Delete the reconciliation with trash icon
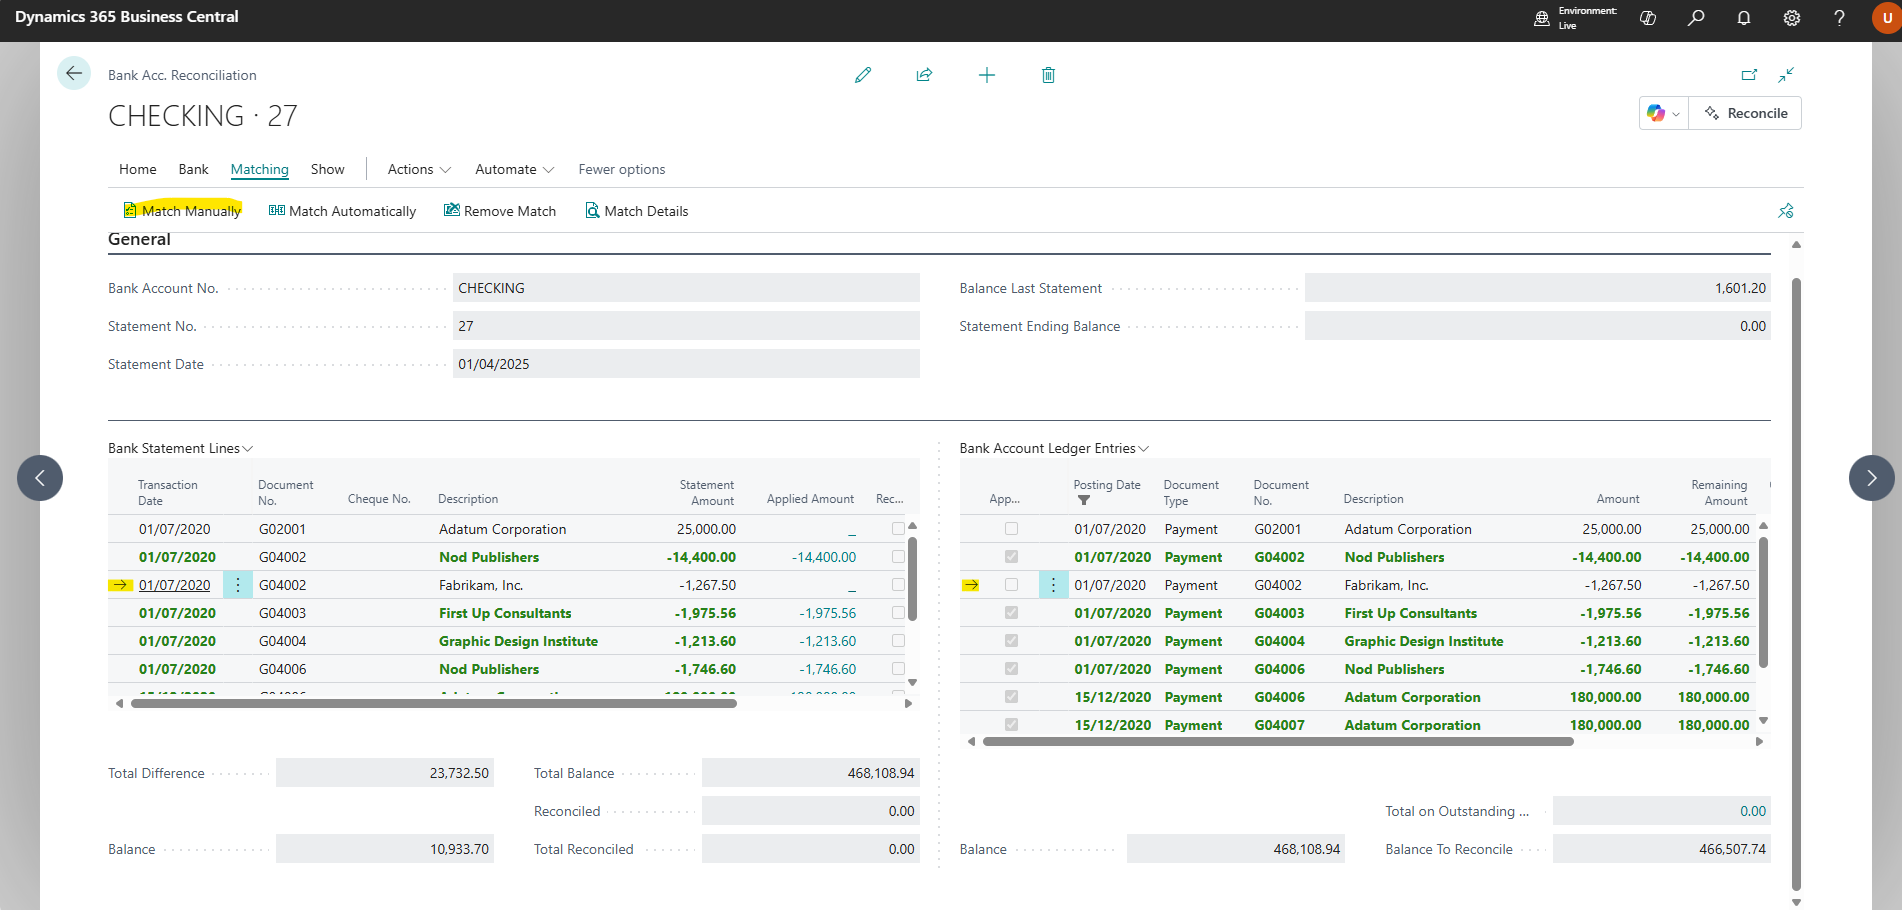Screen dimensions: 1902x910 tap(1048, 75)
